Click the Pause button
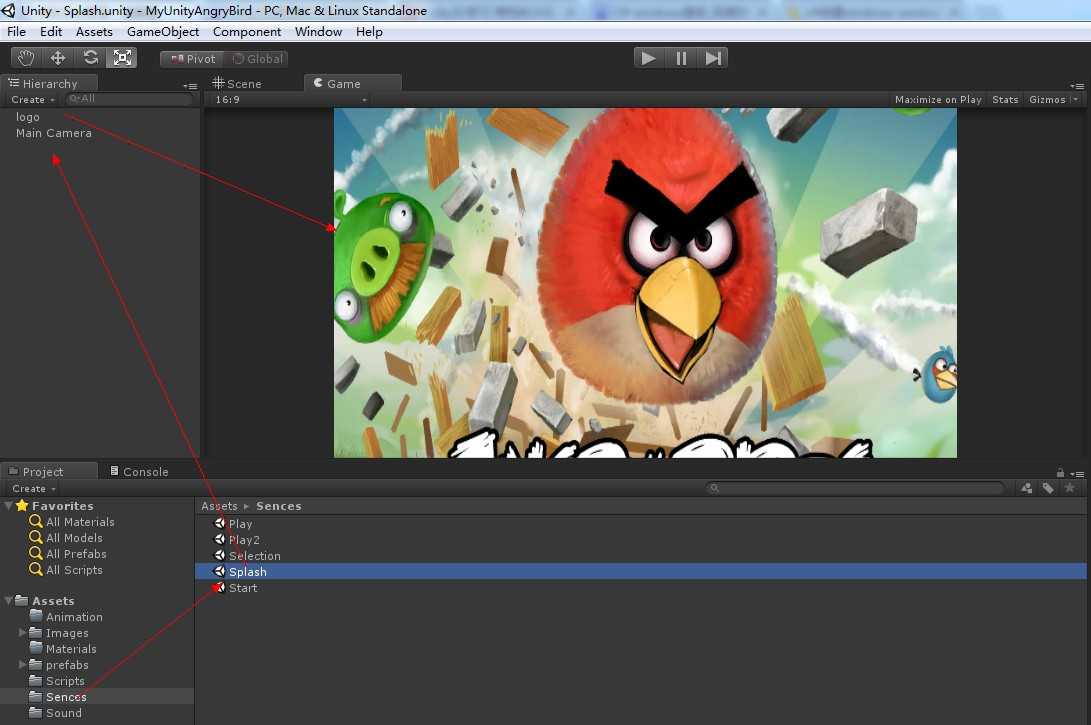Viewport: 1091px width, 725px height. [x=681, y=58]
